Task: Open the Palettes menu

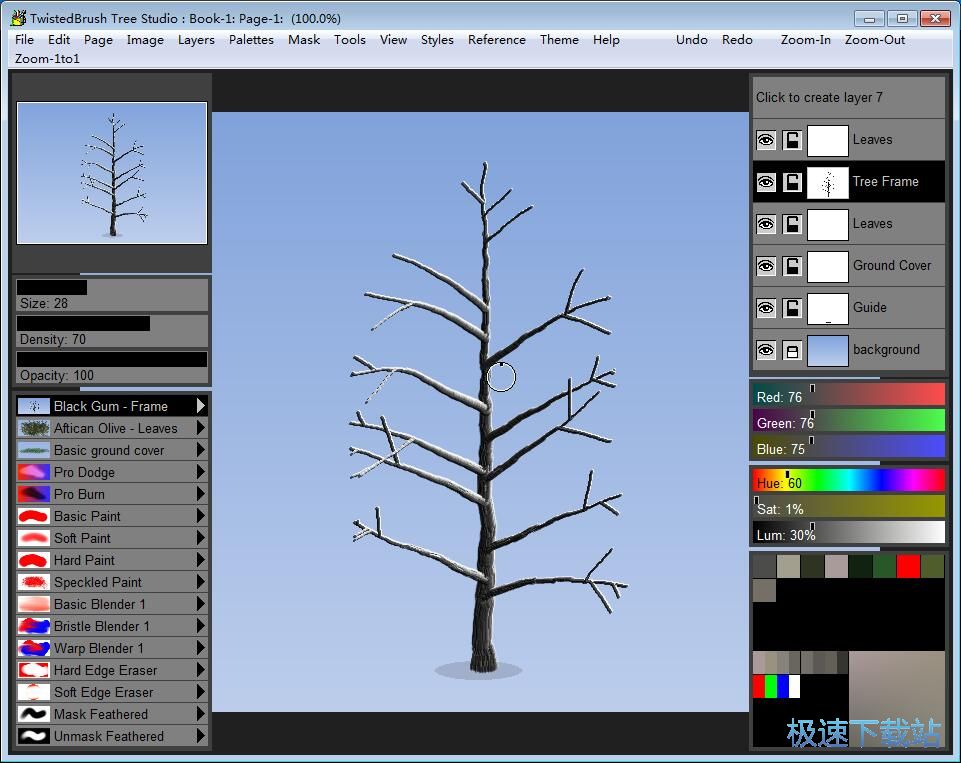Action: click(x=251, y=40)
